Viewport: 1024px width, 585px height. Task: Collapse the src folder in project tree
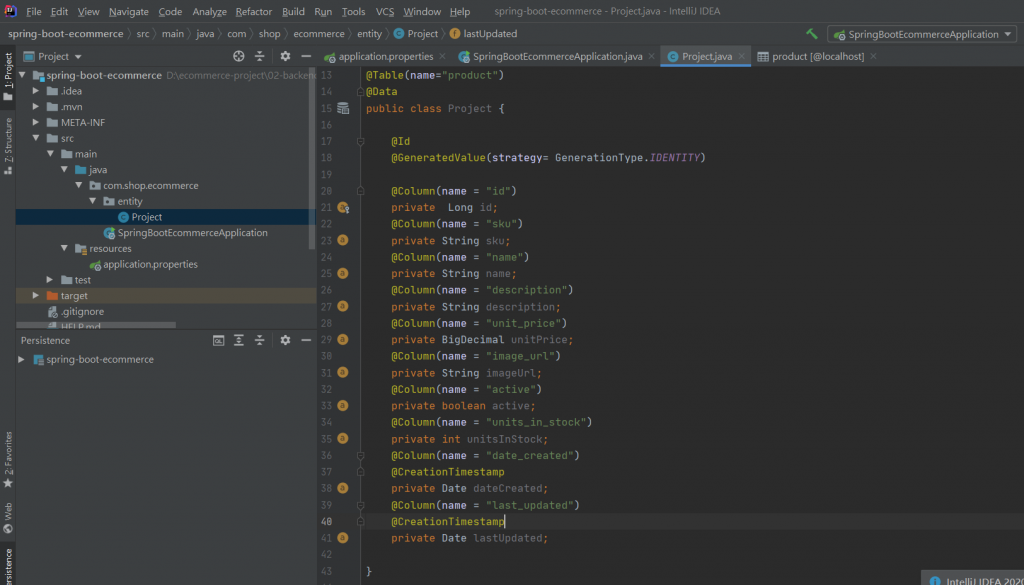(37, 139)
